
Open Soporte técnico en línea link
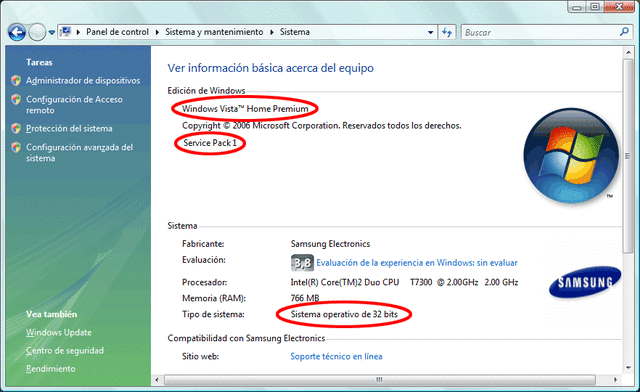pyautogui.click(x=336, y=356)
